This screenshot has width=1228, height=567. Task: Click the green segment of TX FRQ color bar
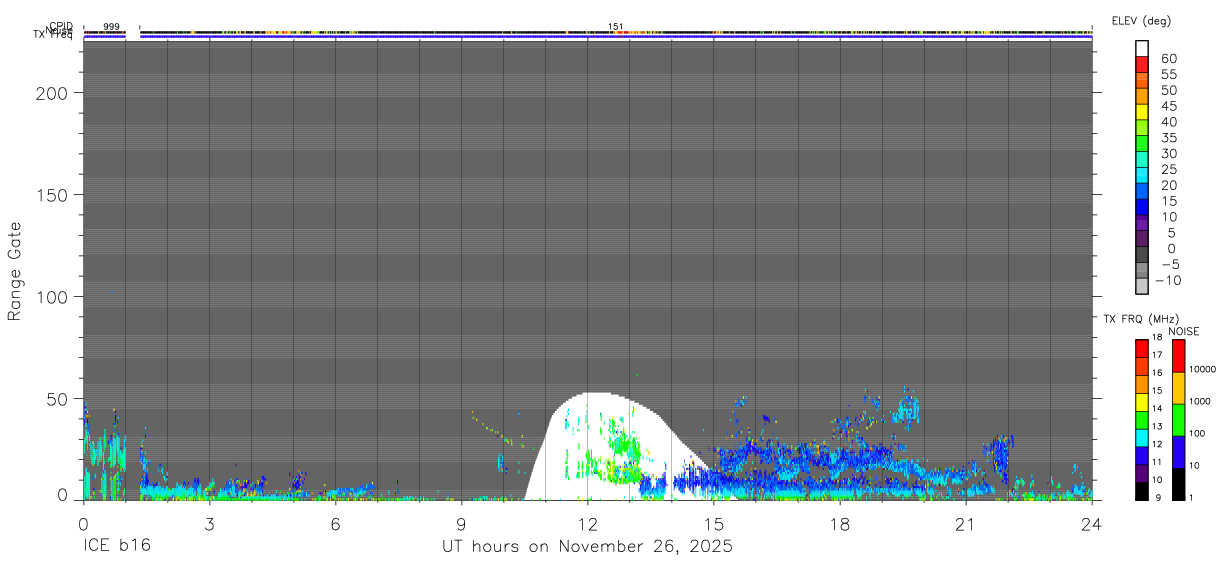point(1142,420)
